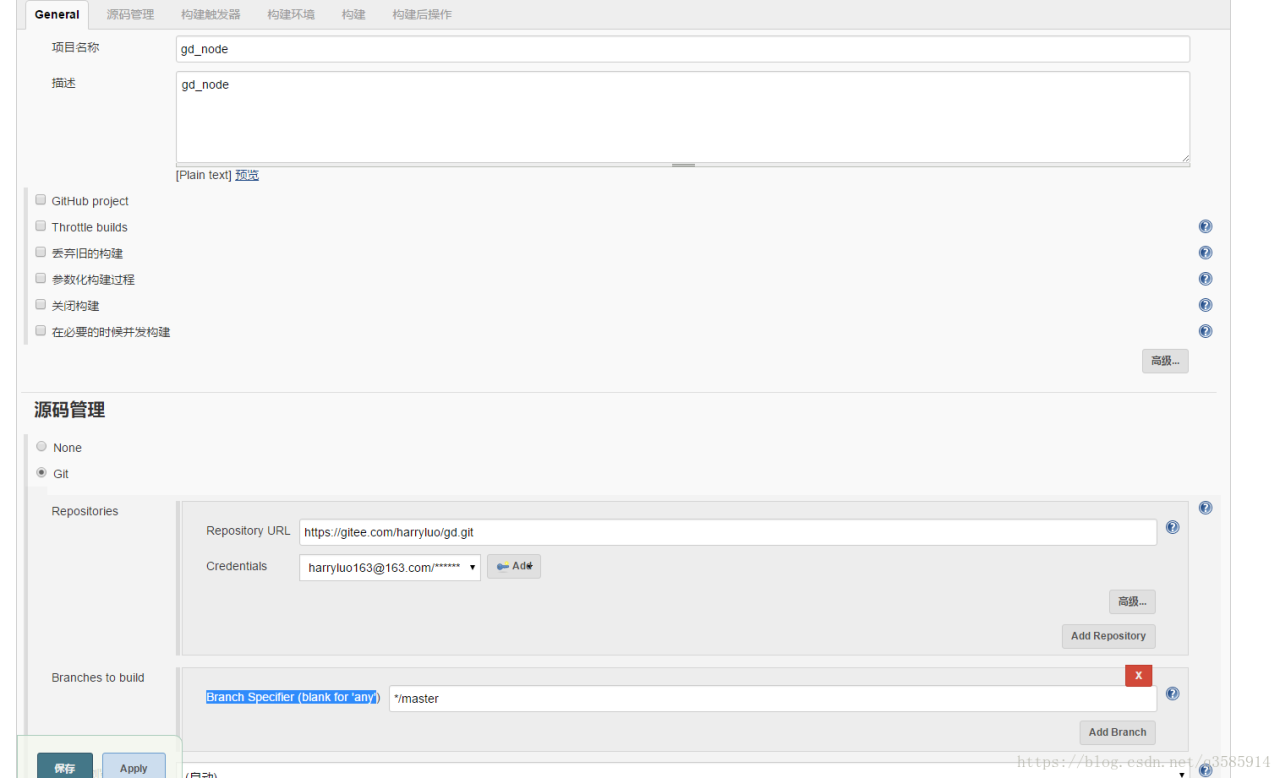Click the 项目名称 label

76,47
